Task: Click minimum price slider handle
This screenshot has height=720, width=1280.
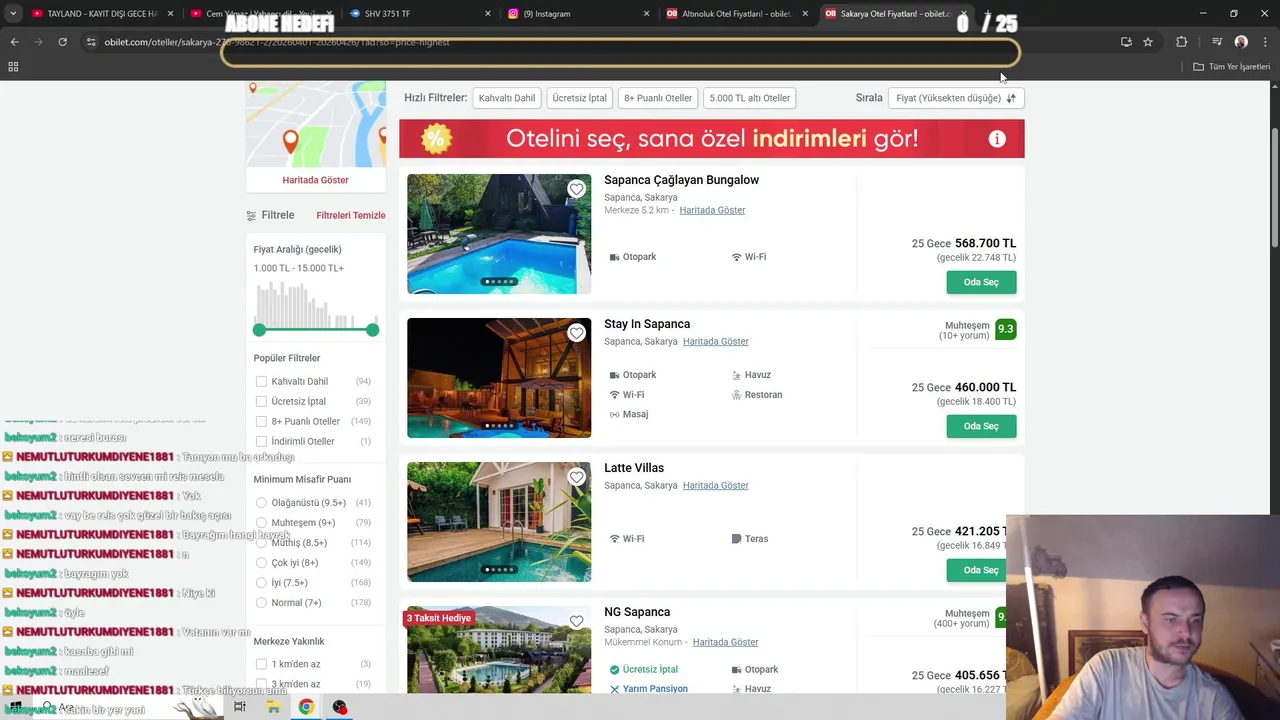Action: tap(260, 330)
